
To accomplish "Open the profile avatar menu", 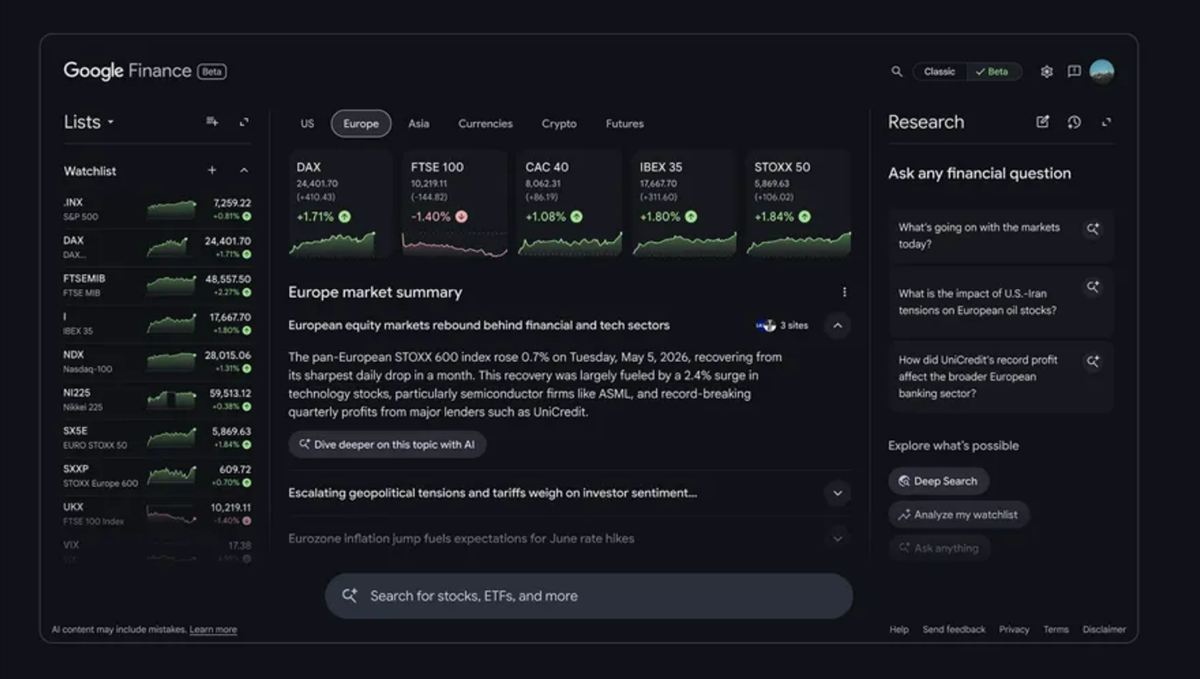I will pyautogui.click(x=1102, y=72).
